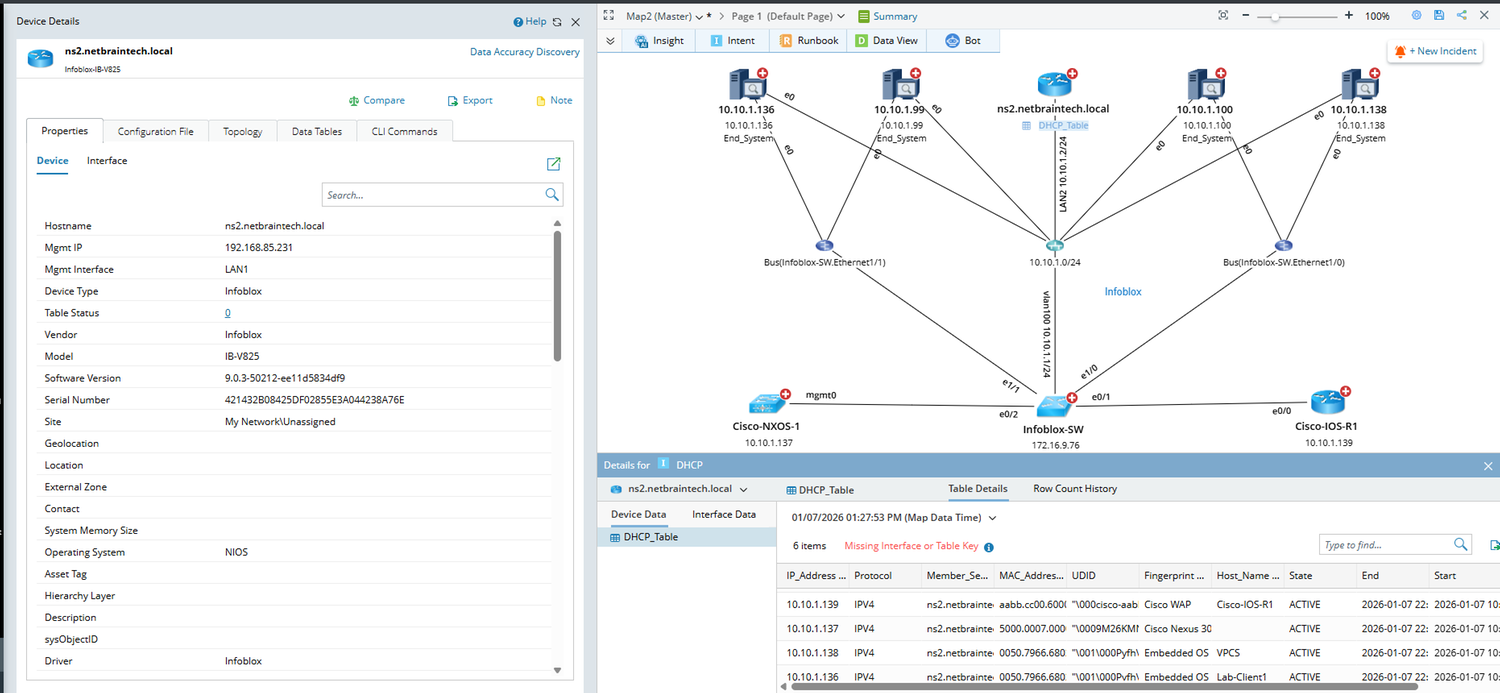Click the DHCP_Table label under ns2 node
This screenshot has height=693, width=1500.
[x=1063, y=126]
